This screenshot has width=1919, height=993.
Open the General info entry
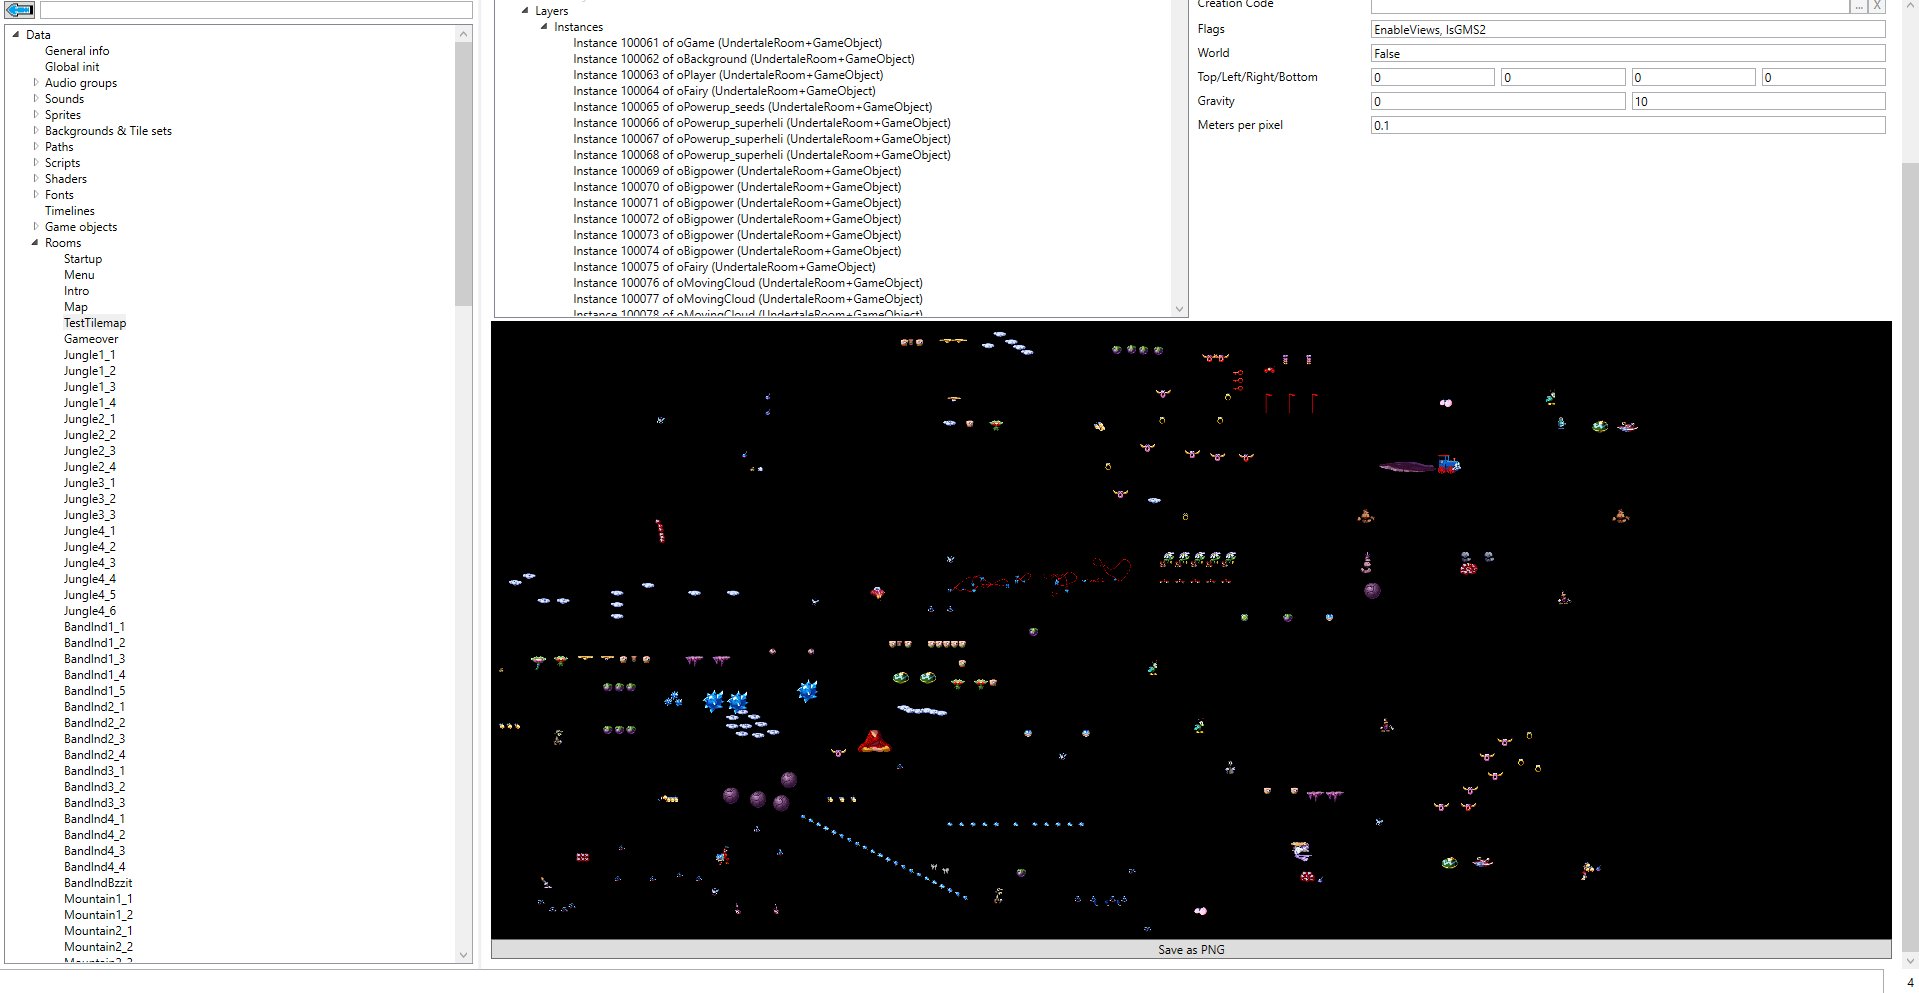click(x=77, y=51)
